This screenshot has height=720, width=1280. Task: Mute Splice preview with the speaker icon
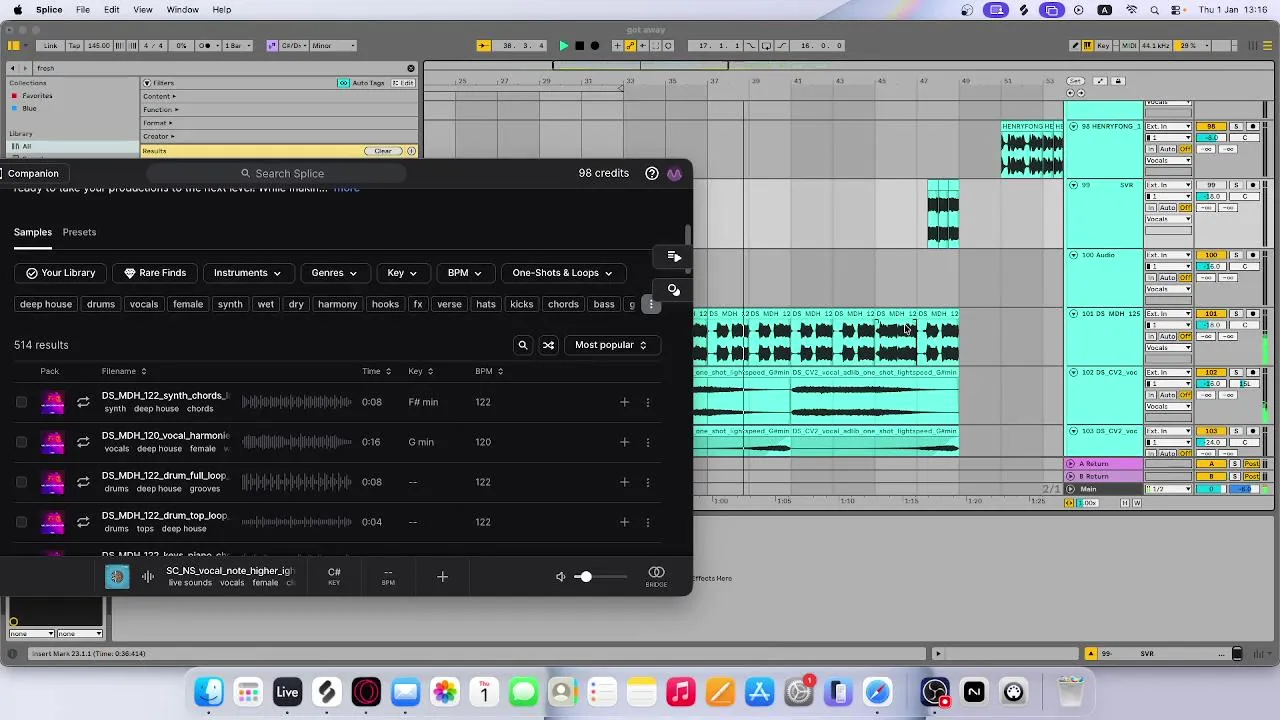tap(560, 577)
